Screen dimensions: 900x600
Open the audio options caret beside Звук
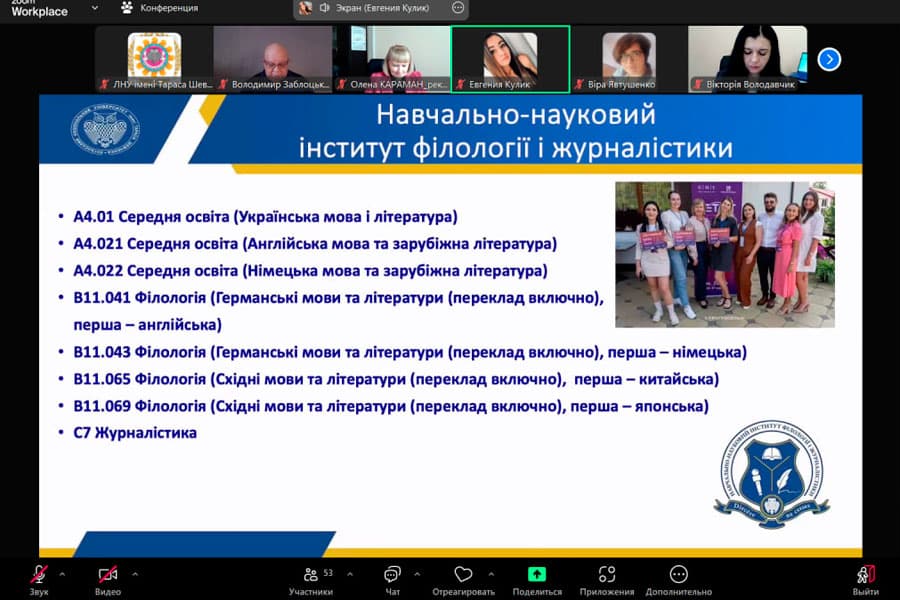(x=62, y=575)
